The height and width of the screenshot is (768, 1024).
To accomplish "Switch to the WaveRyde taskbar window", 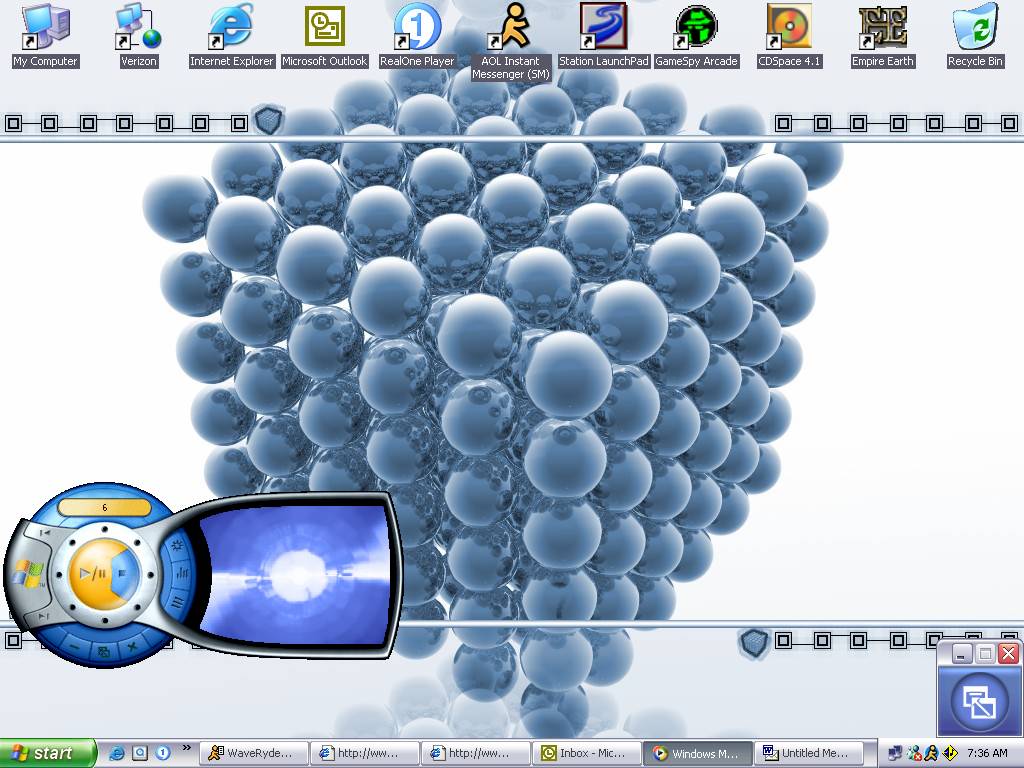I will [x=253, y=754].
